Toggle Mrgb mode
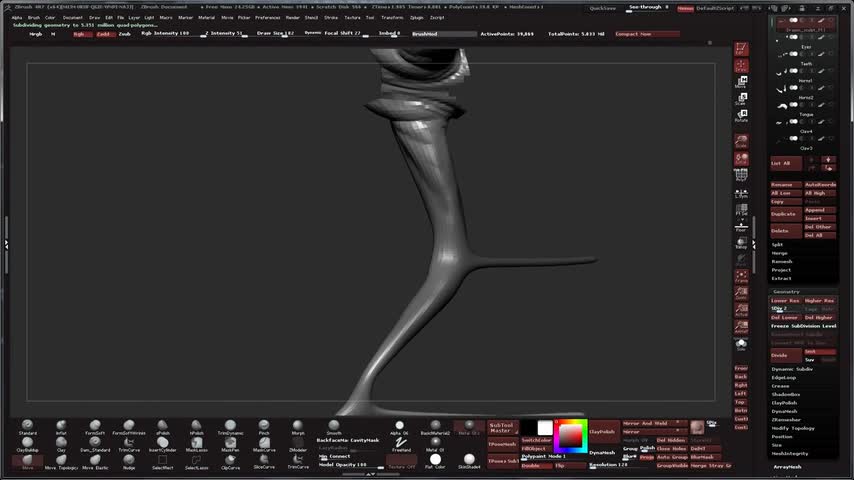The width and height of the screenshot is (854, 480). (x=35, y=34)
